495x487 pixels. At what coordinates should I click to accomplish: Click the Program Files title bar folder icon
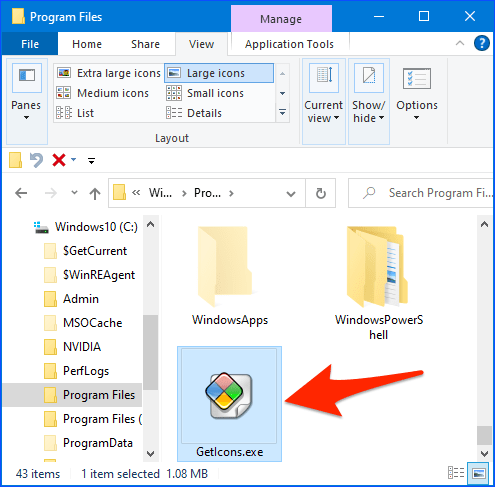tap(18, 16)
